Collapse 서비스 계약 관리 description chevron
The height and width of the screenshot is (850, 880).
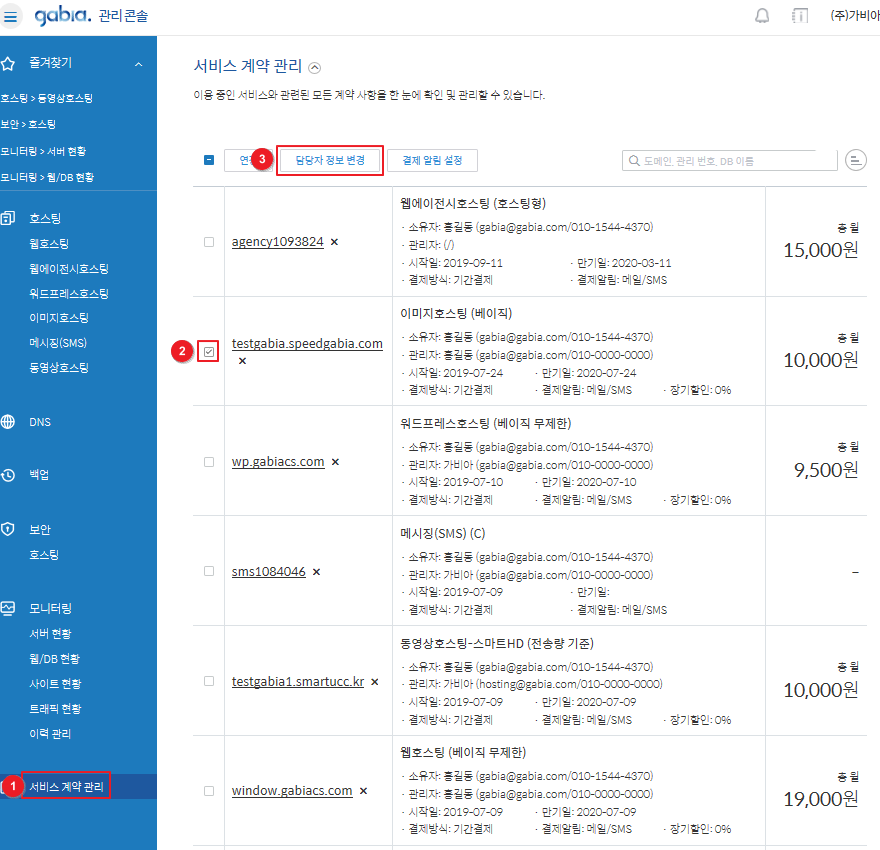[x=315, y=68]
